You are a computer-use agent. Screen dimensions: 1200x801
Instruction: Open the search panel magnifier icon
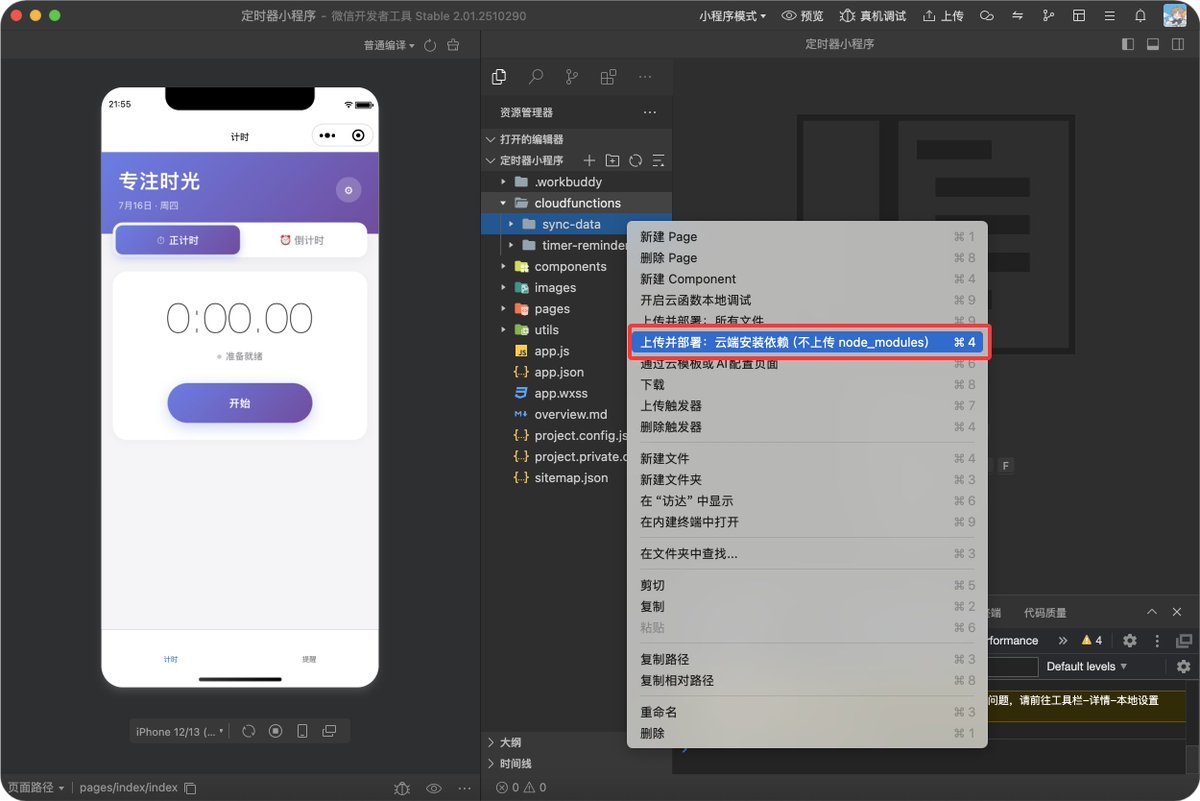coord(536,77)
